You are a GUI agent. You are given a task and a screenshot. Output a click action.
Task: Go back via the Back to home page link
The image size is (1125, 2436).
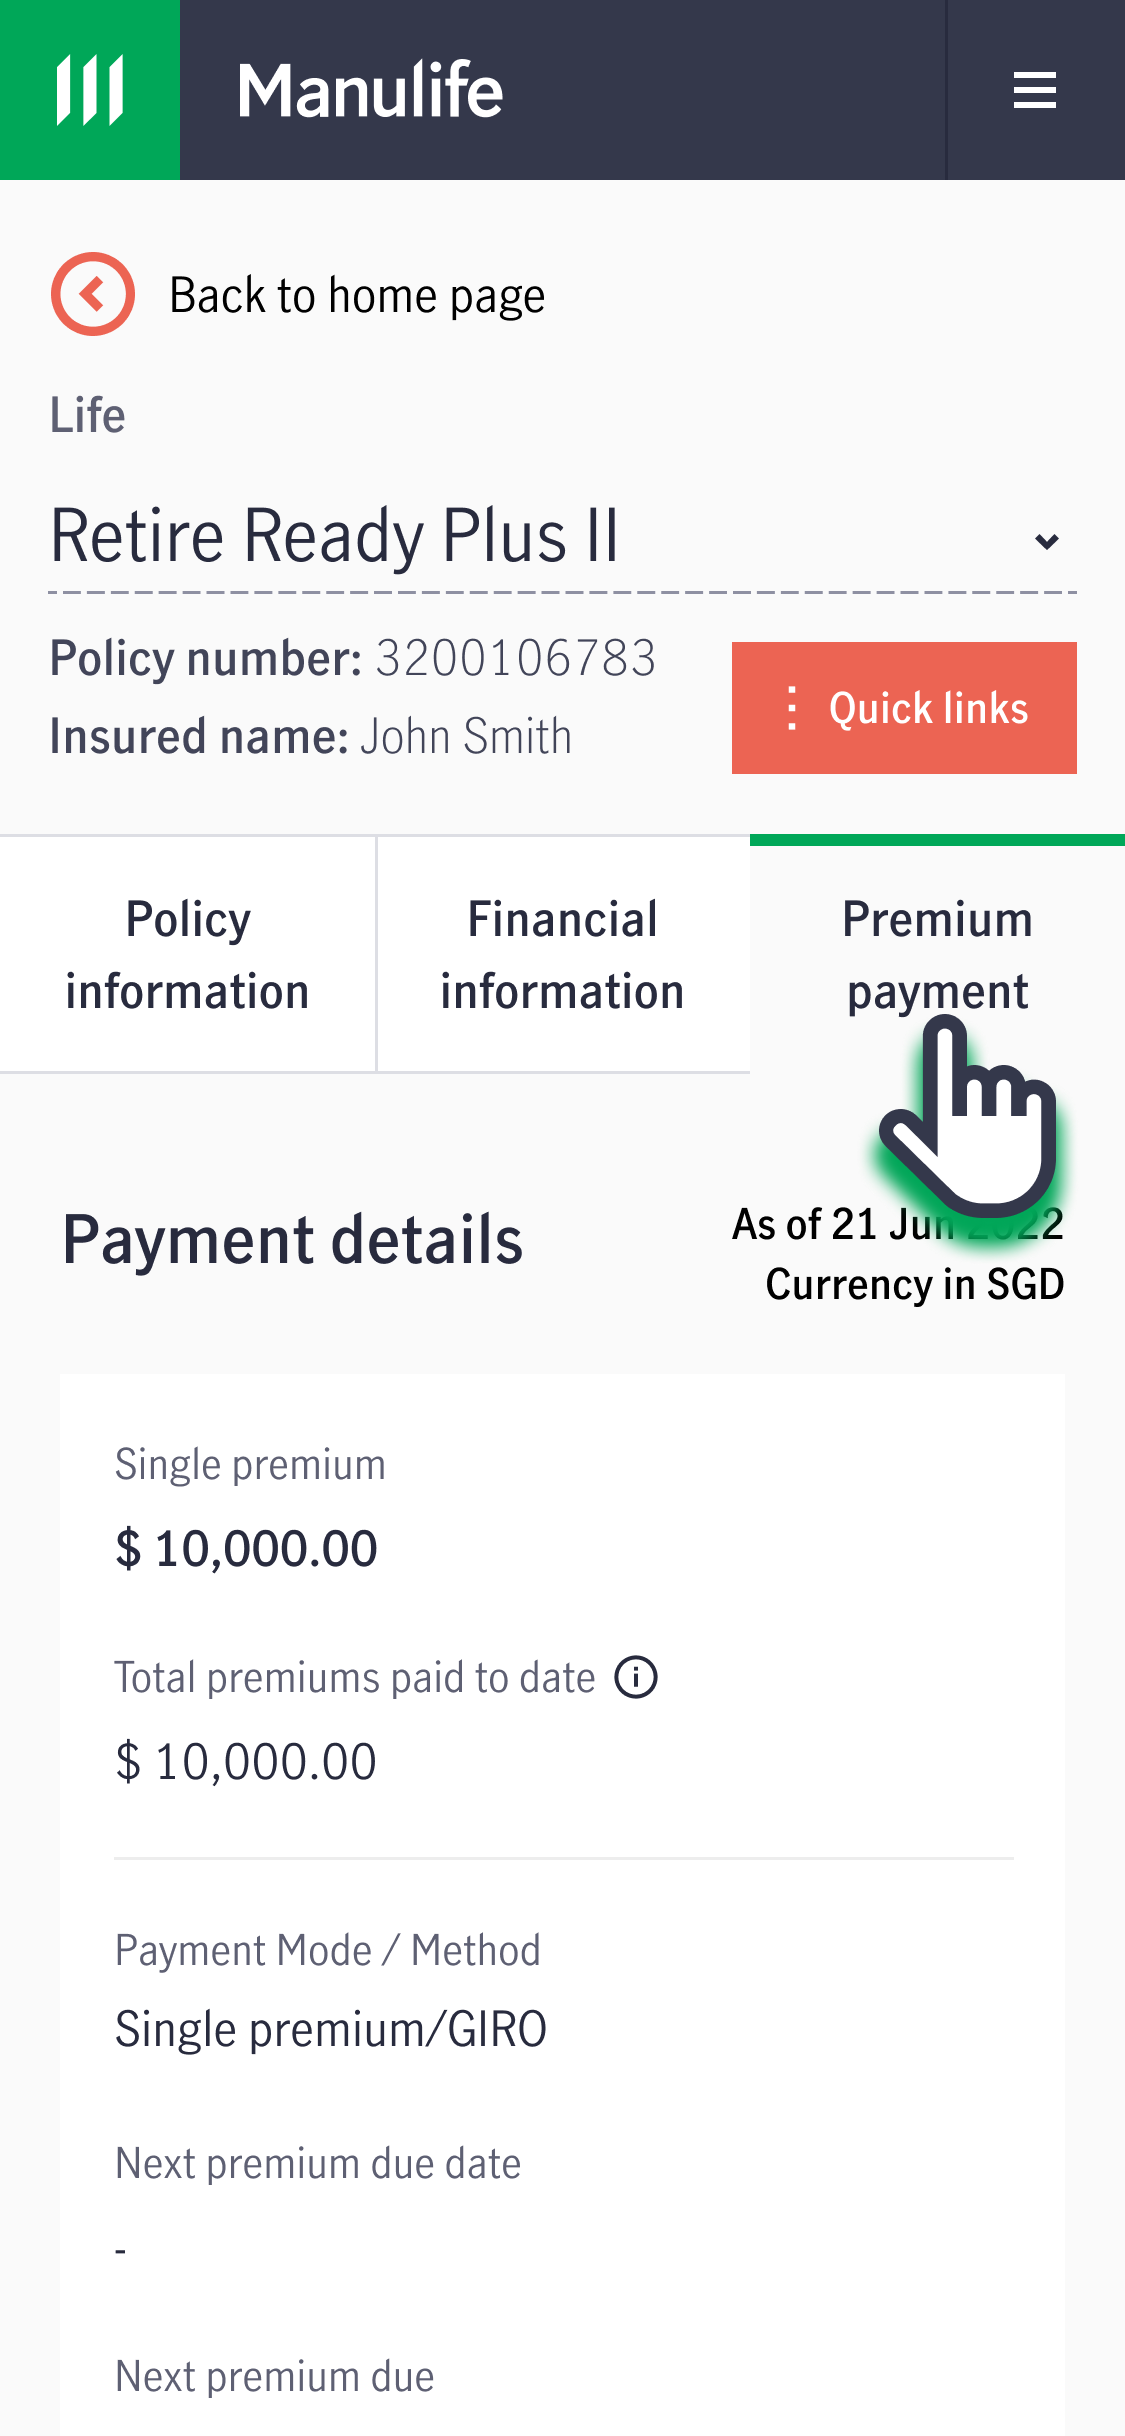357,295
